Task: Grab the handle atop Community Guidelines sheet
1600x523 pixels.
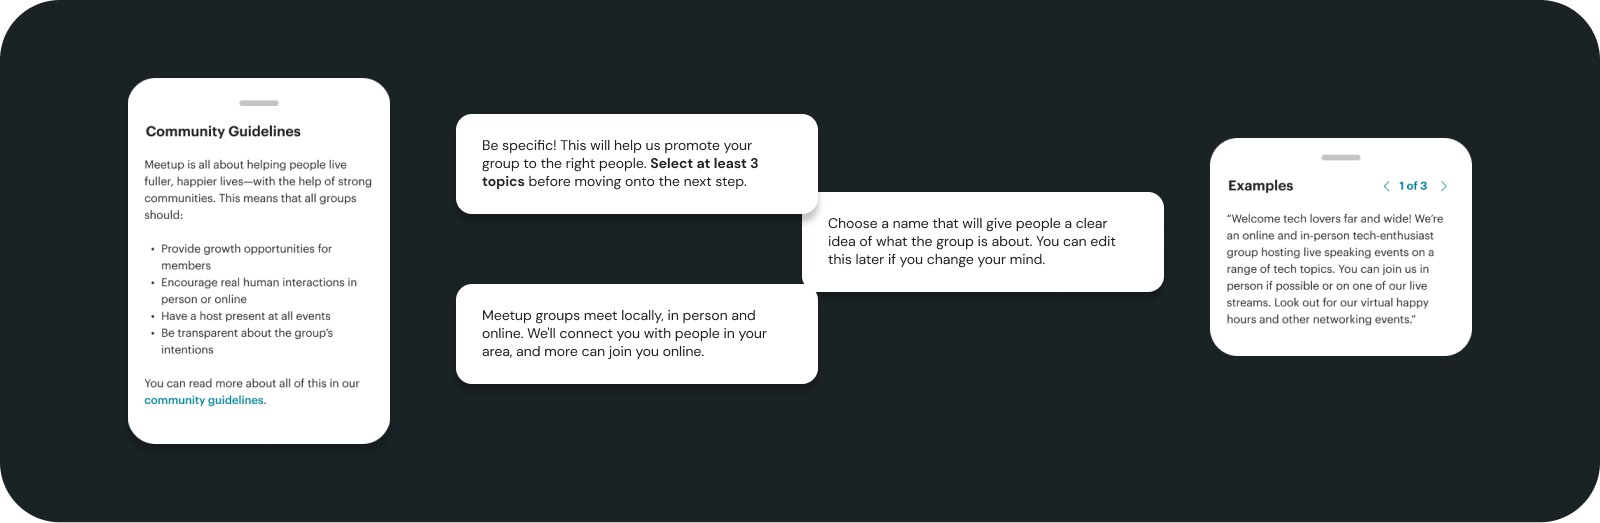Action: tap(259, 103)
